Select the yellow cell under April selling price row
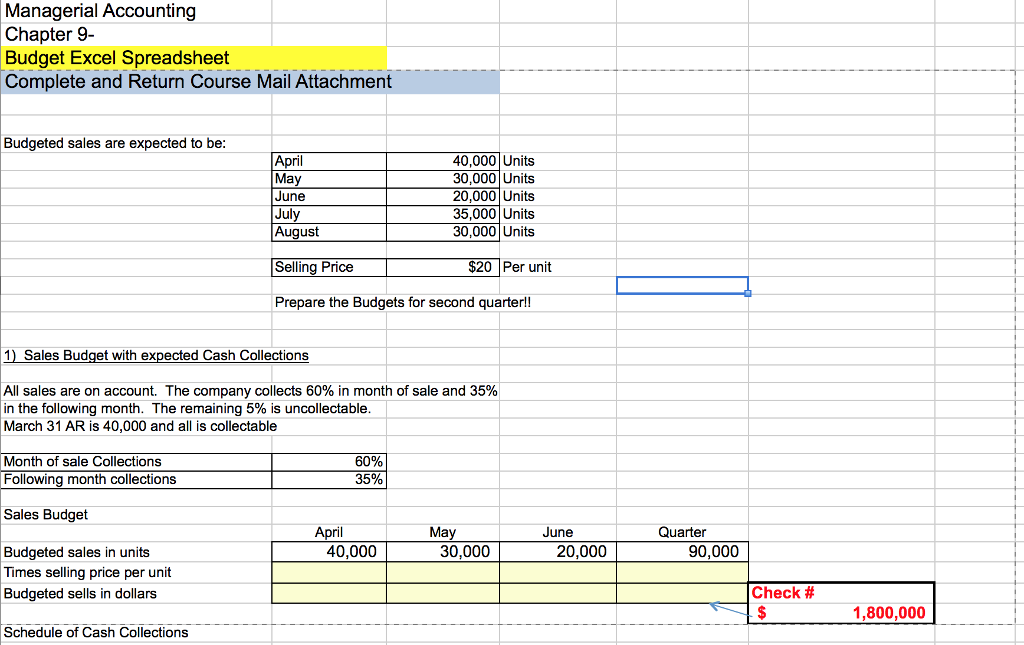Screen dimensions: 1024x645 328,572
